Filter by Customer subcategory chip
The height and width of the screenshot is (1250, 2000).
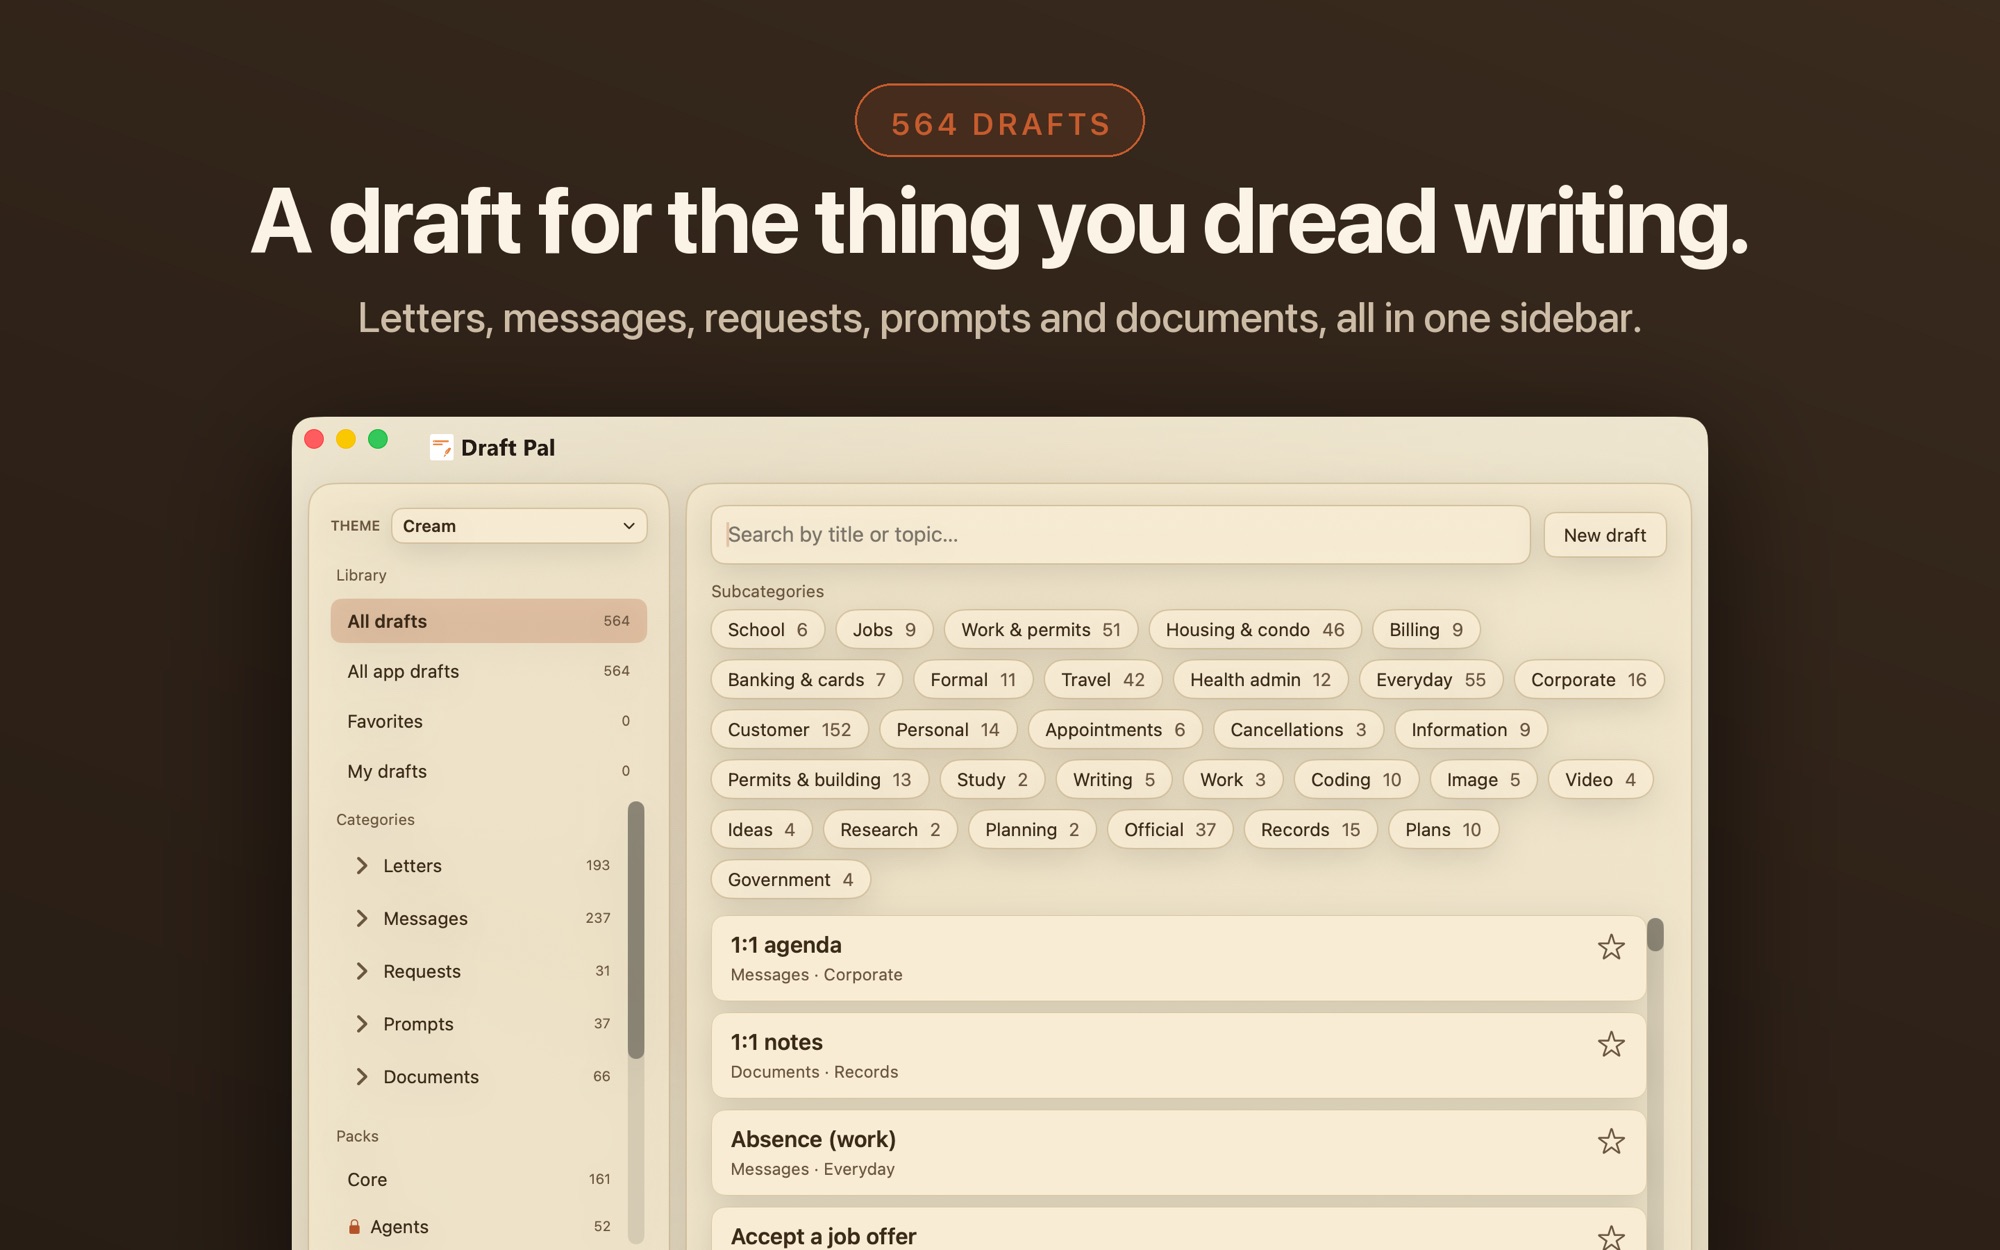pyautogui.click(x=789, y=730)
